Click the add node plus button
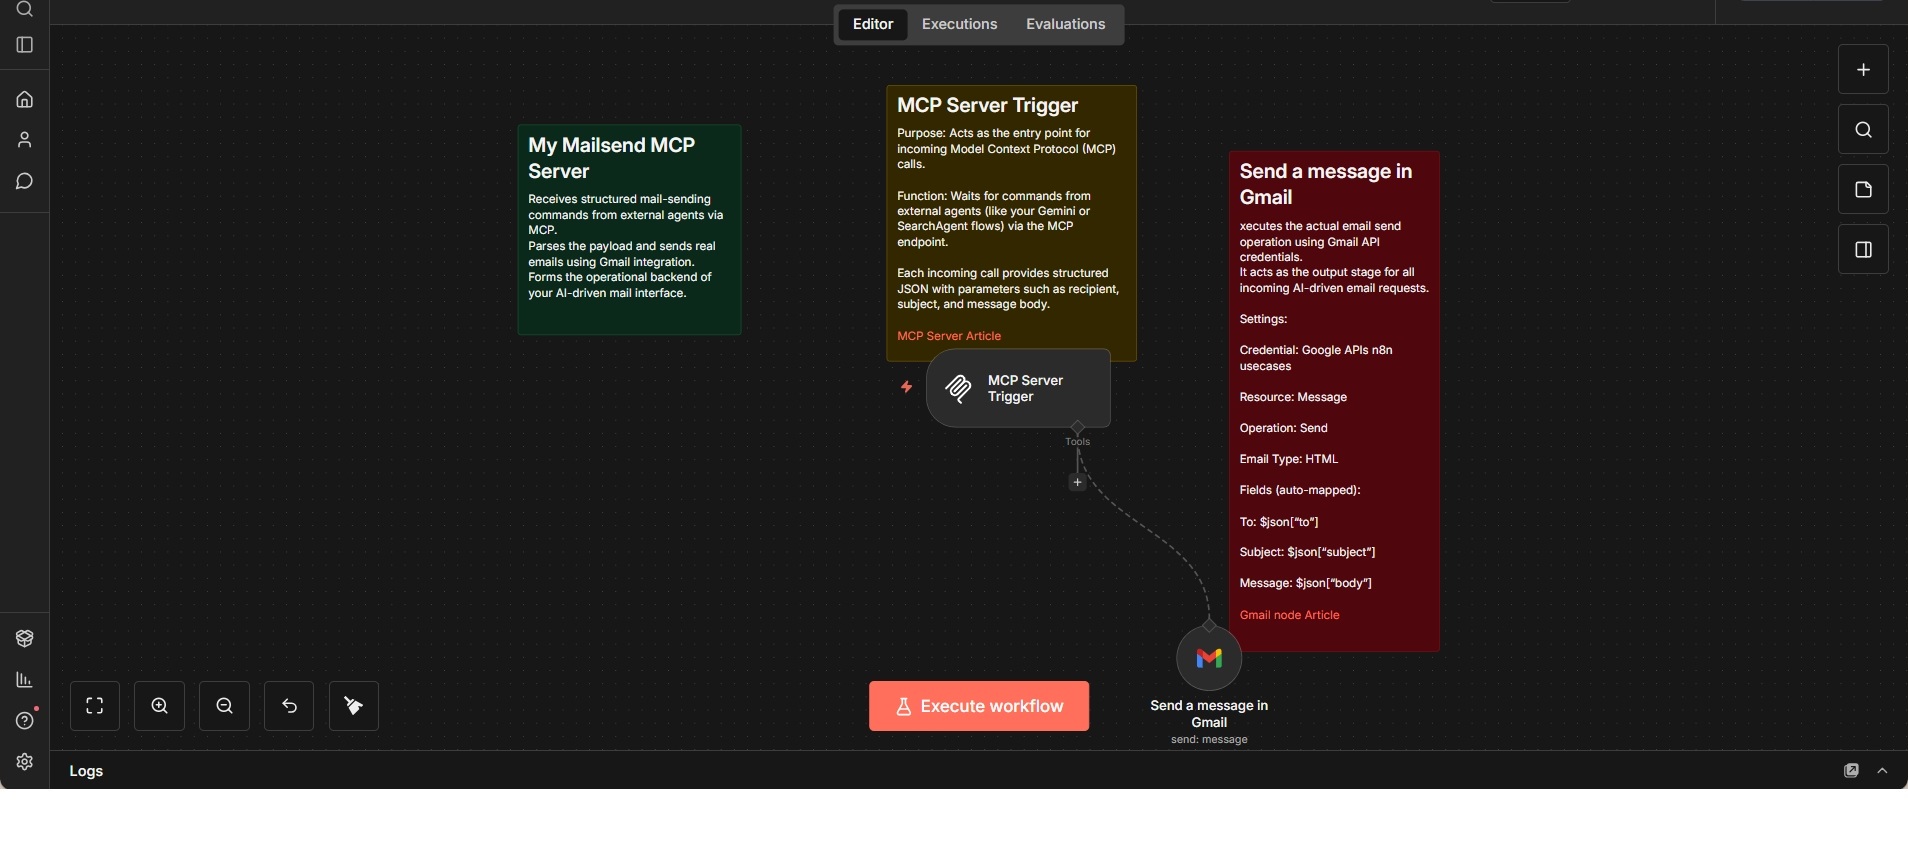The image size is (1908, 842). tap(1863, 70)
